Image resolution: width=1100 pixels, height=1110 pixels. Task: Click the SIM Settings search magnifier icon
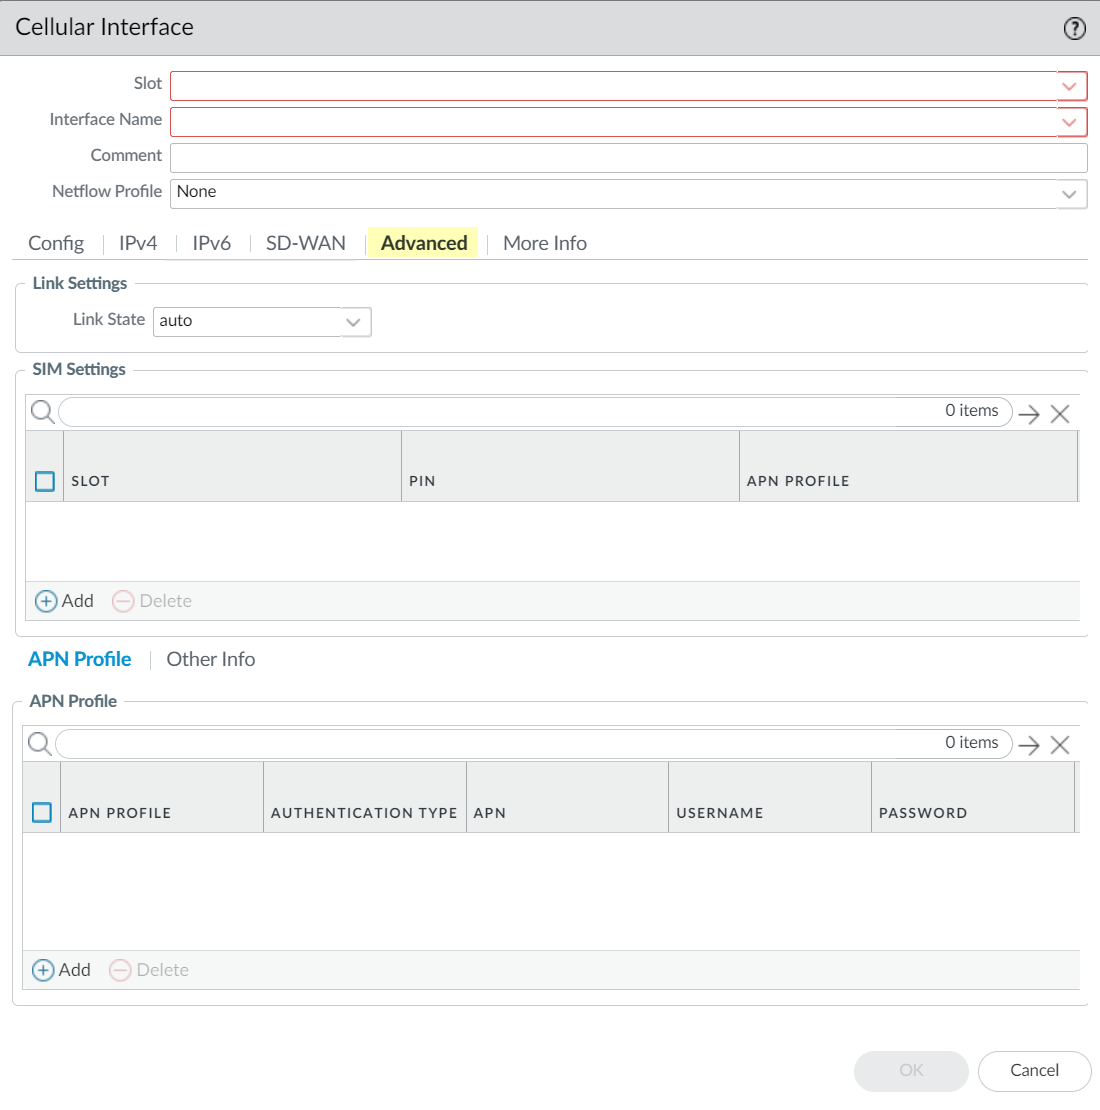pyautogui.click(x=42, y=412)
